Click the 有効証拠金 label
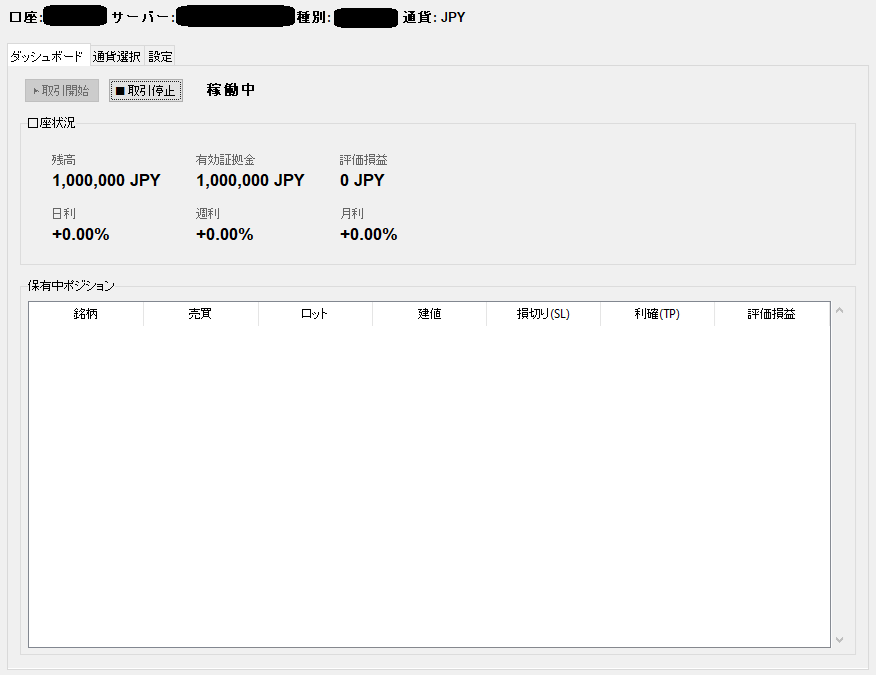 pos(225,160)
